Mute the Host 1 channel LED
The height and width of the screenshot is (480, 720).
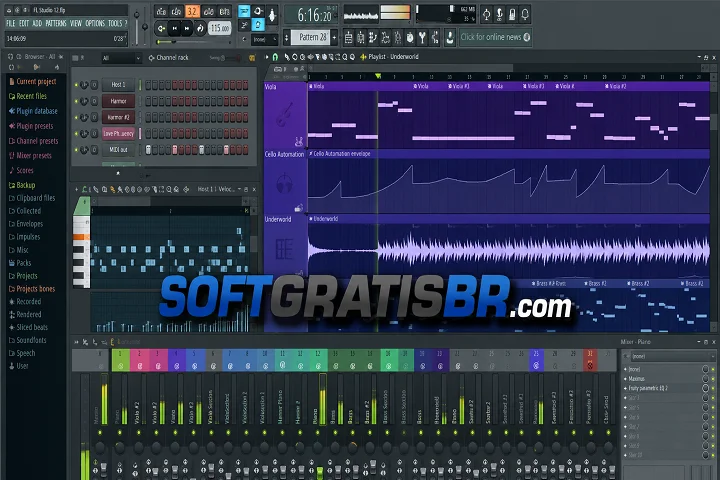coord(76,85)
